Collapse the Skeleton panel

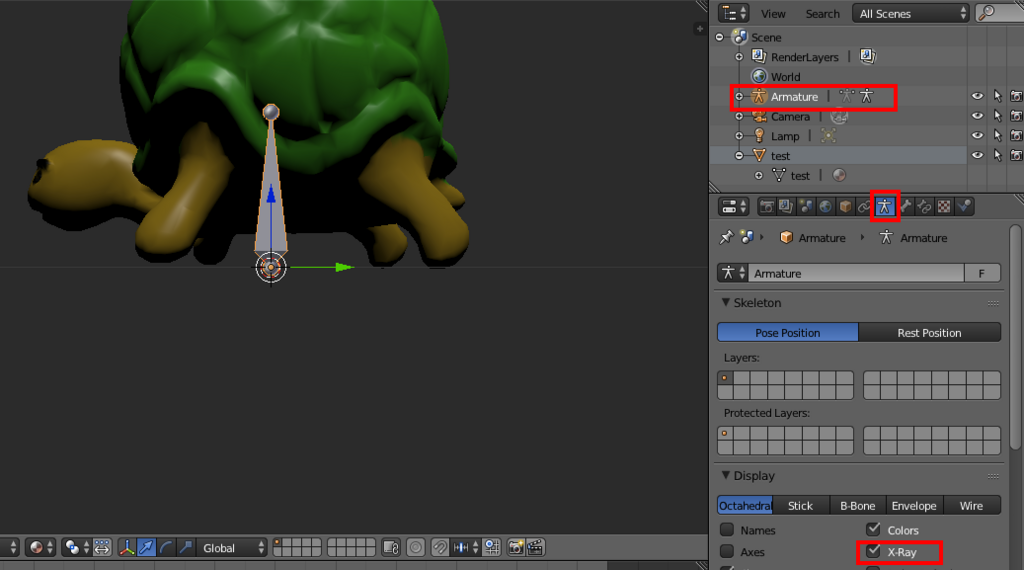726,302
